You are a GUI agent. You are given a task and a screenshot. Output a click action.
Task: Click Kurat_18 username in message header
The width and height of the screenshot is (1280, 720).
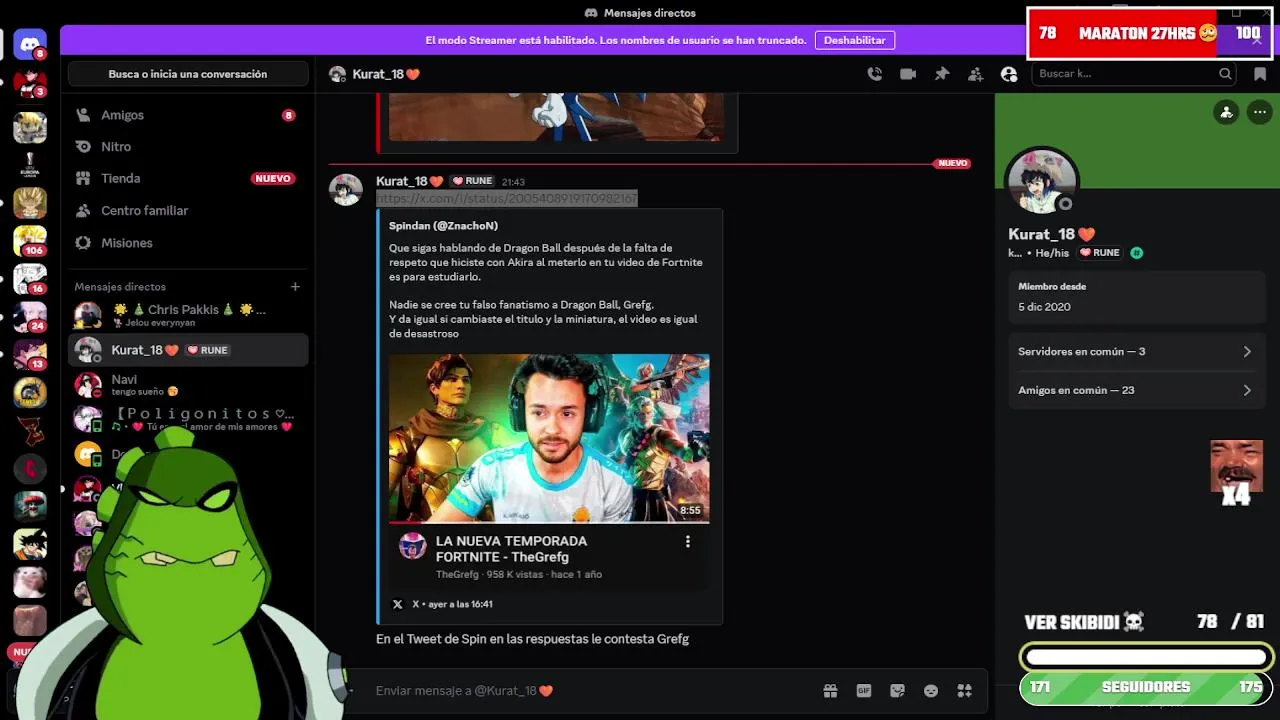coord(410,181)
